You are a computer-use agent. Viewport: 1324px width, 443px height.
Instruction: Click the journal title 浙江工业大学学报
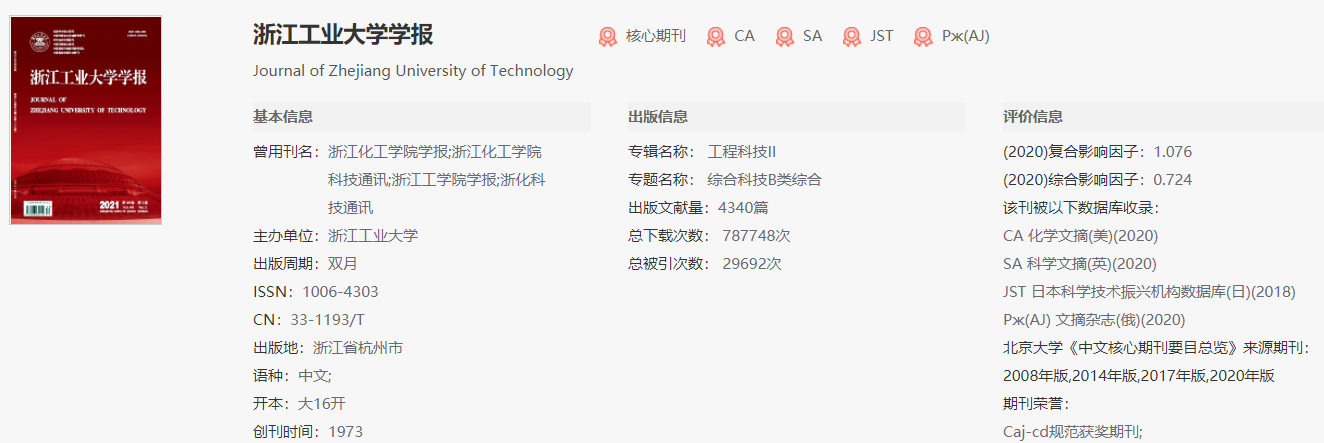click(343, 34)
